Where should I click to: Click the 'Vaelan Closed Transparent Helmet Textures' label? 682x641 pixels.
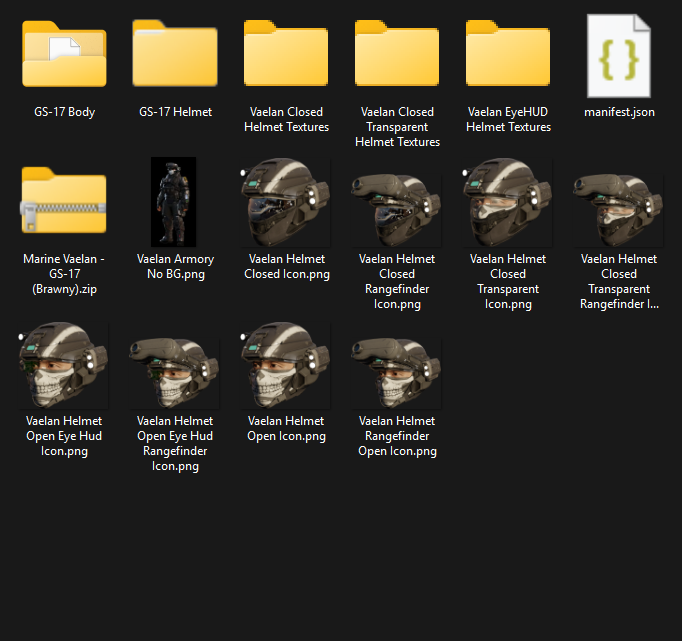click(x=397, y=127)
